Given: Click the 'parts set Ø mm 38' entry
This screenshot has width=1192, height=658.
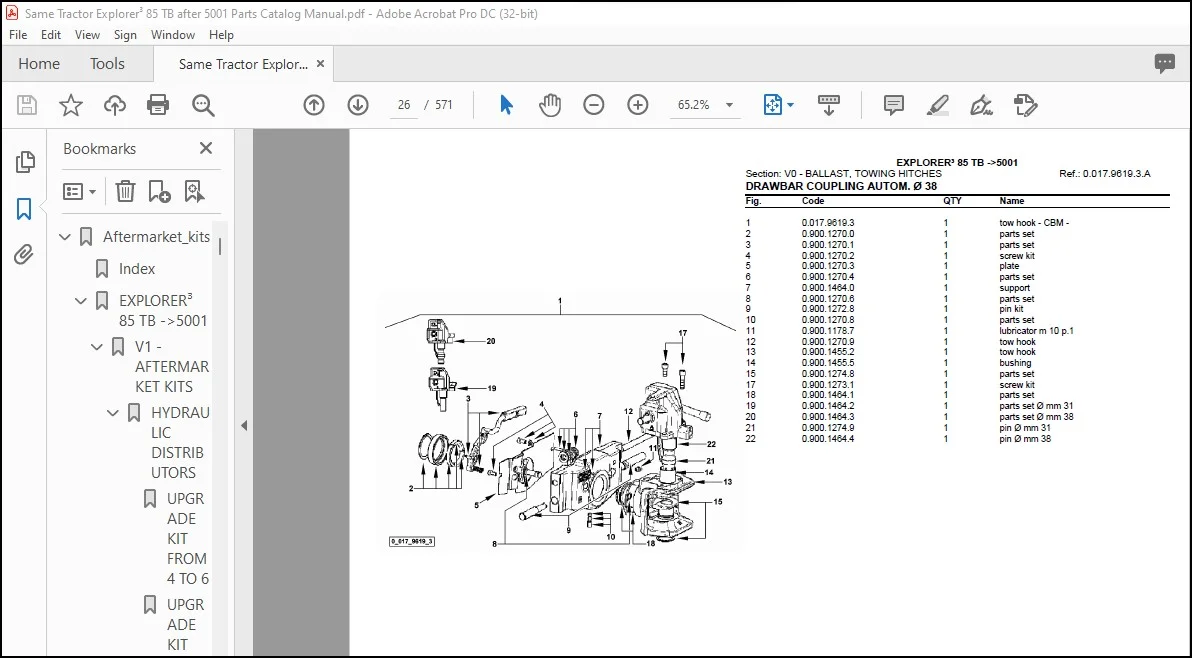Looking at the screenshot, I should click(1036, 416).
